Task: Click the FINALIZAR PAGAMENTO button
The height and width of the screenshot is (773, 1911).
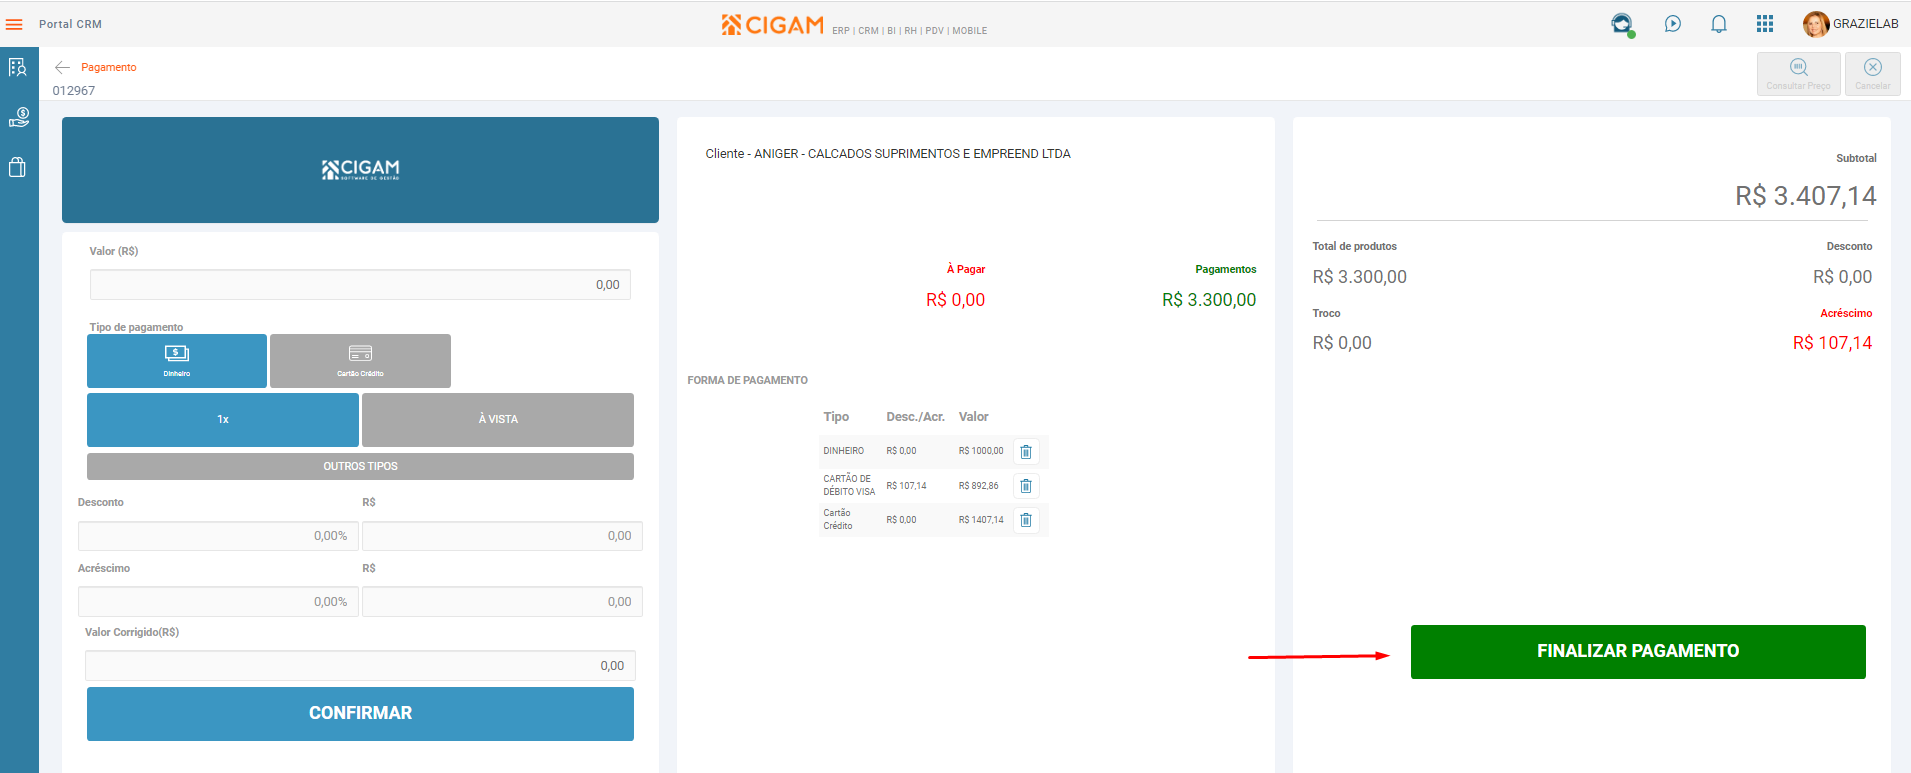Action: point(1638,652)
